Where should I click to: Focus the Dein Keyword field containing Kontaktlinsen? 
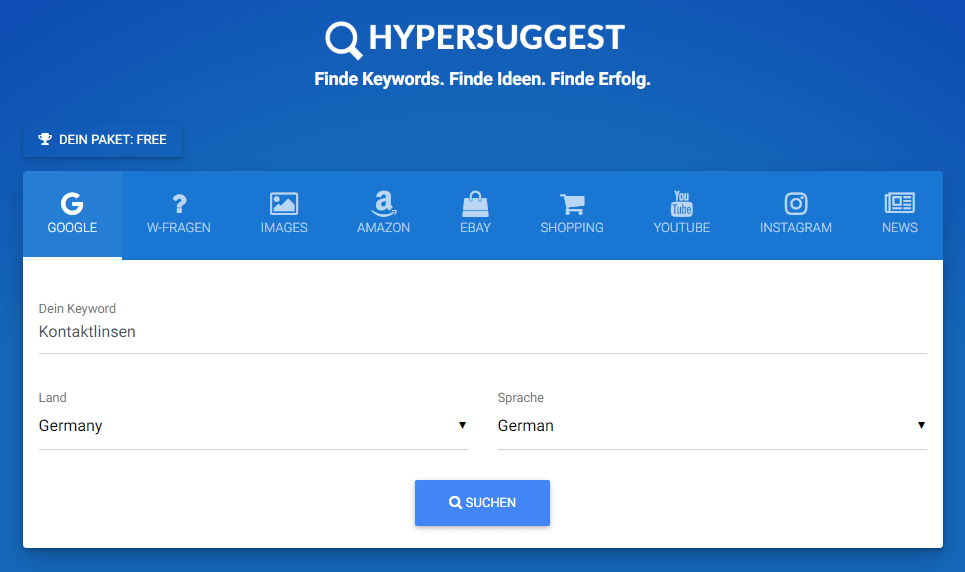tap(482, 332)
